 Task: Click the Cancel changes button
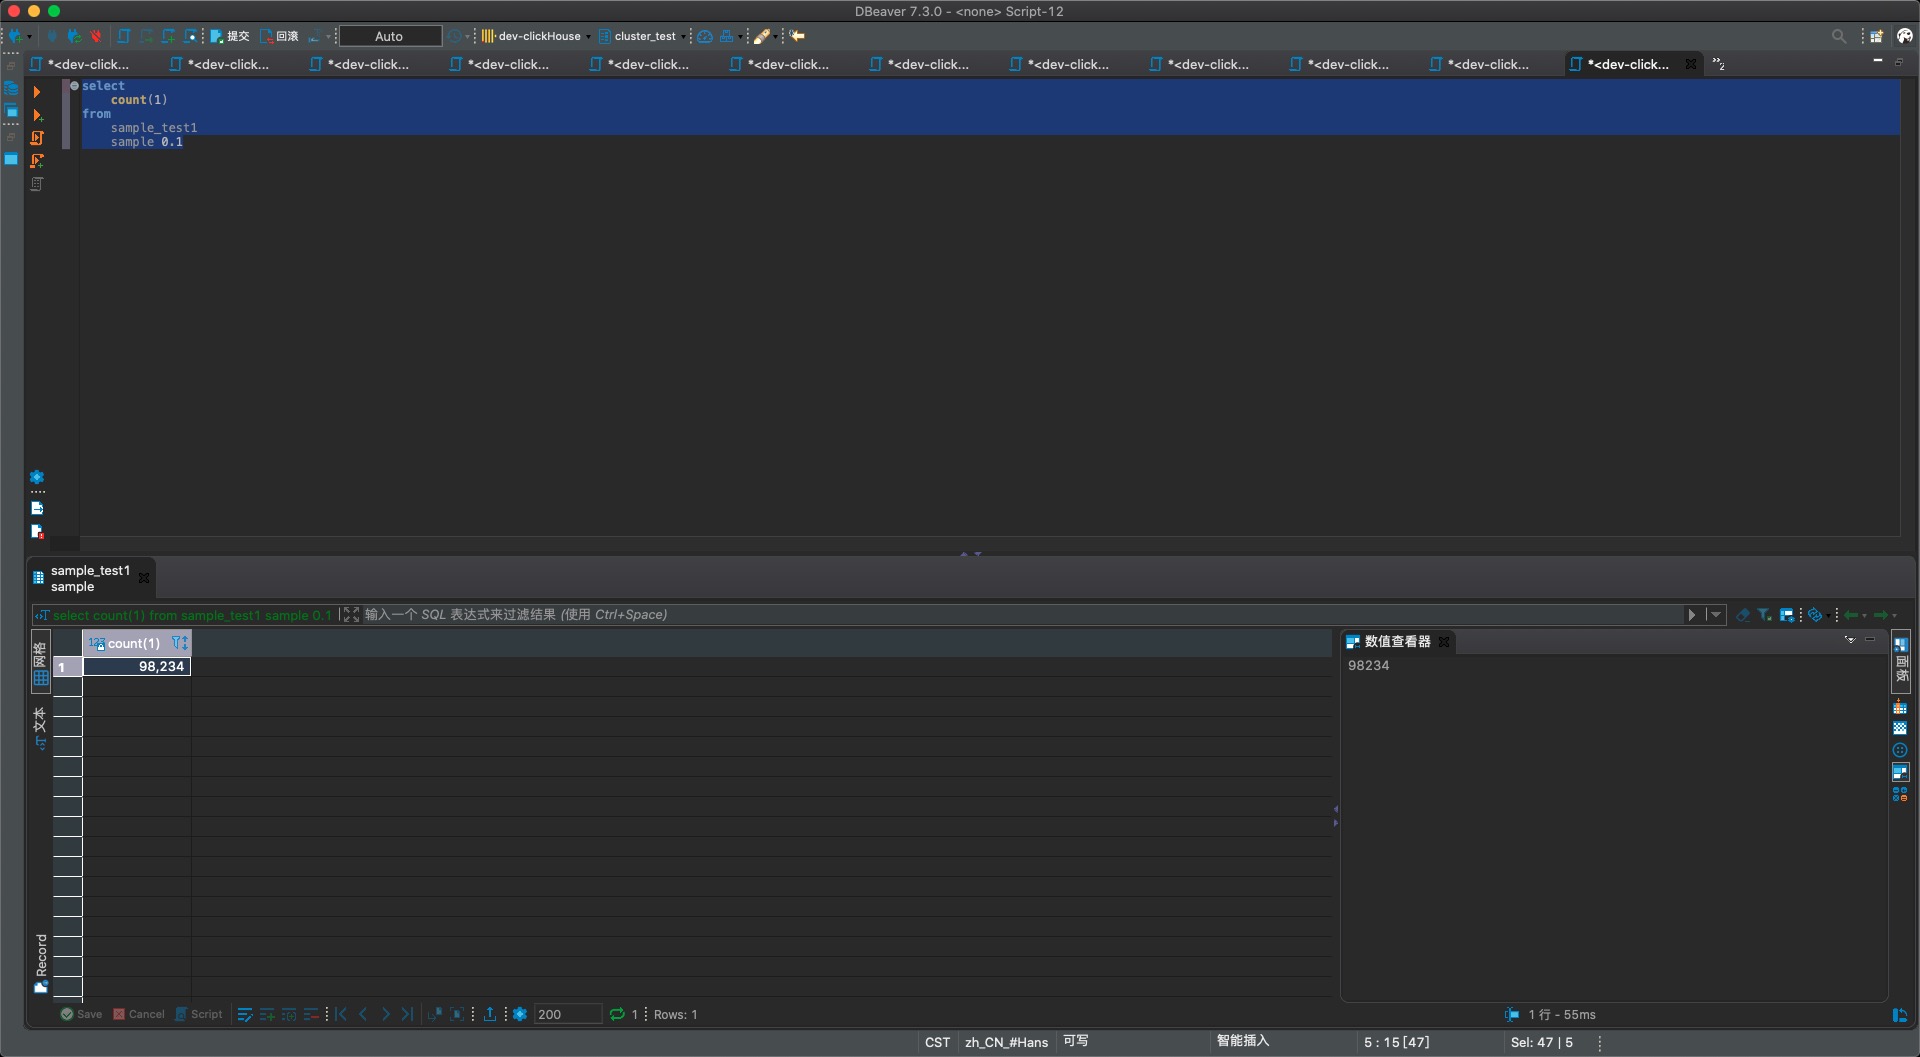(139, 1014)
